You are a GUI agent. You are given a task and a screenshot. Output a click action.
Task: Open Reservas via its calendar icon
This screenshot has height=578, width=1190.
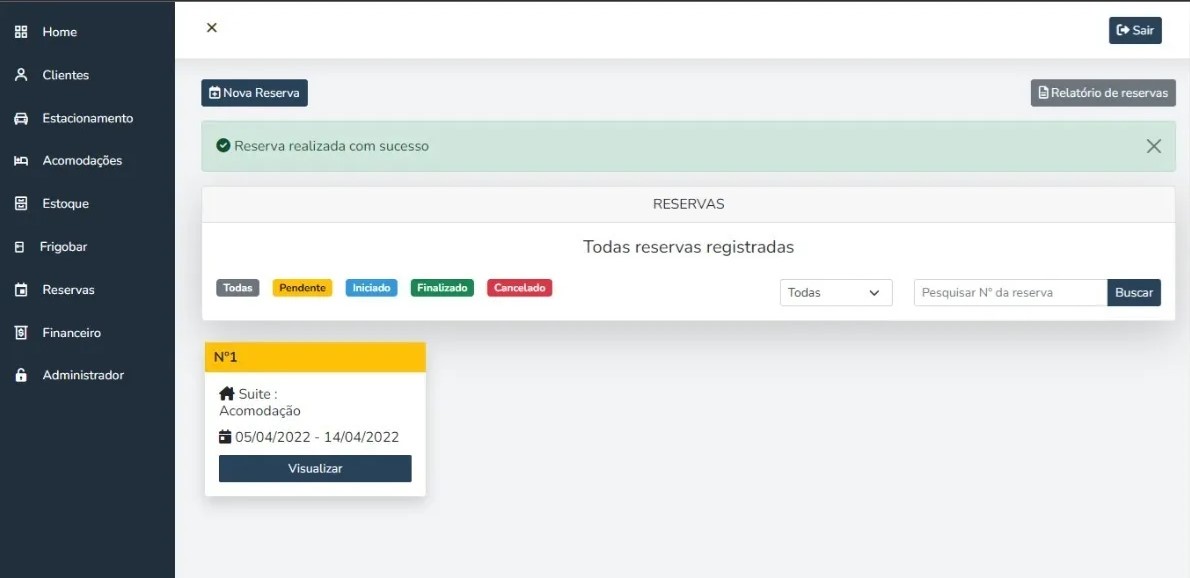(x=23, y=289)
